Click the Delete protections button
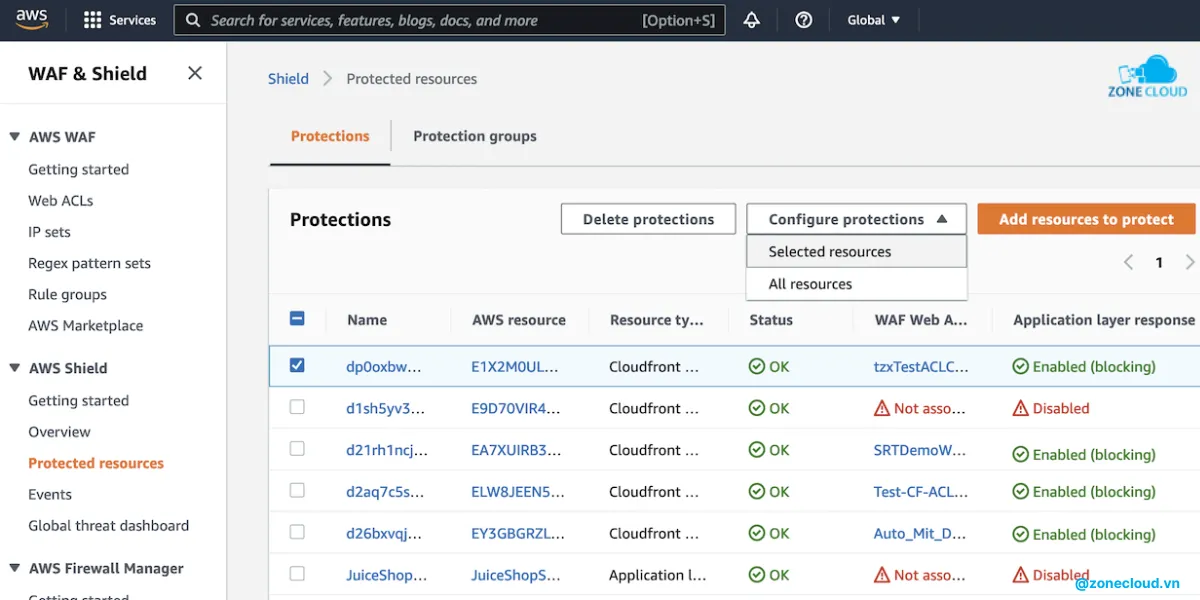Screen dimensions: 1200x600 (x=648, y=219)
